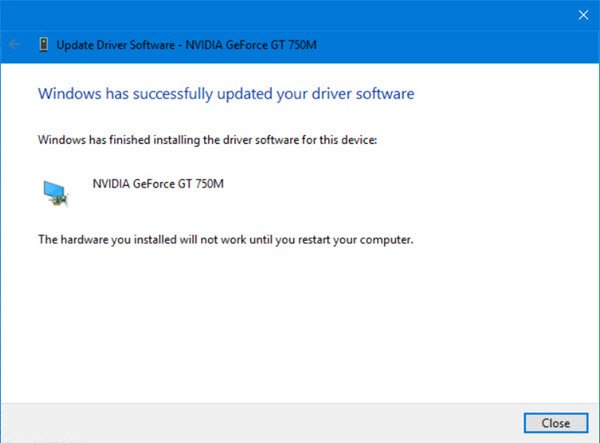Click the small device icon beside the window title
600x443 pixels.
pyautogui.click(x=42, y=44)
